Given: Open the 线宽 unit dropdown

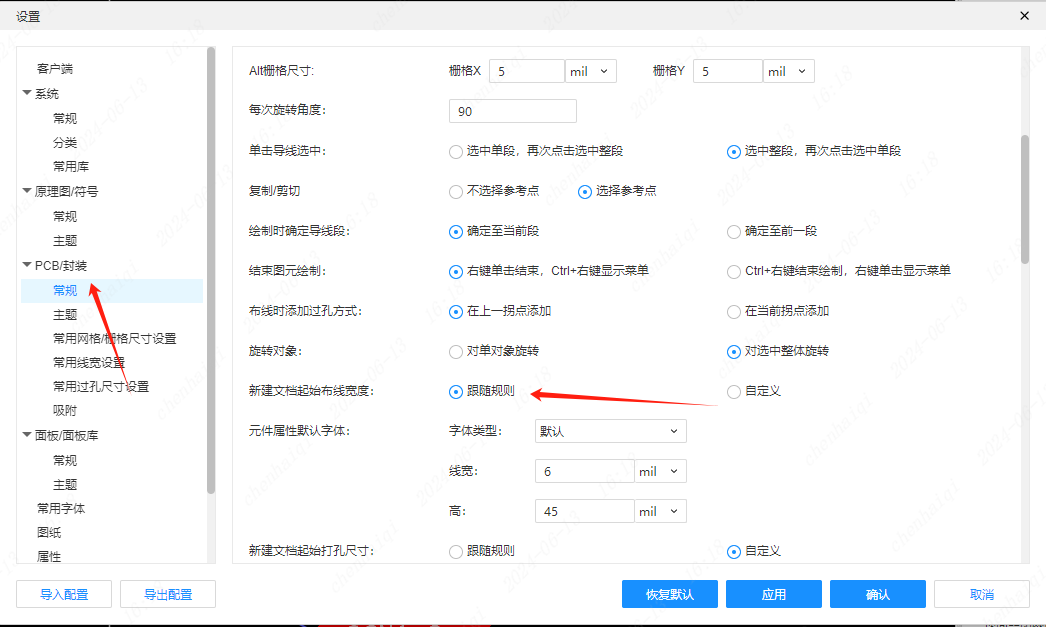Looking at the screenshot, I should click(x=661, y=472).
